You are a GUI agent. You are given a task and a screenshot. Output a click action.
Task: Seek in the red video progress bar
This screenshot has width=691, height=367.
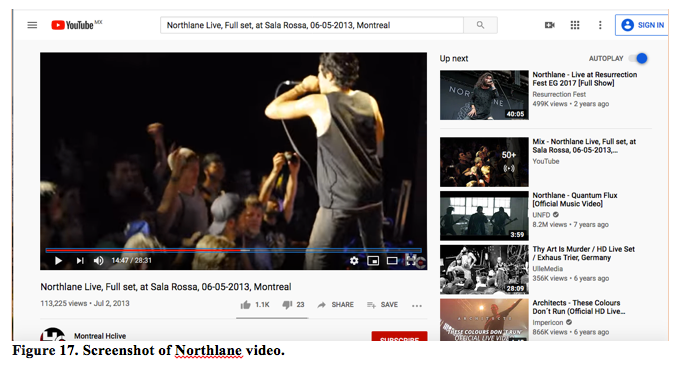point(233,250)
